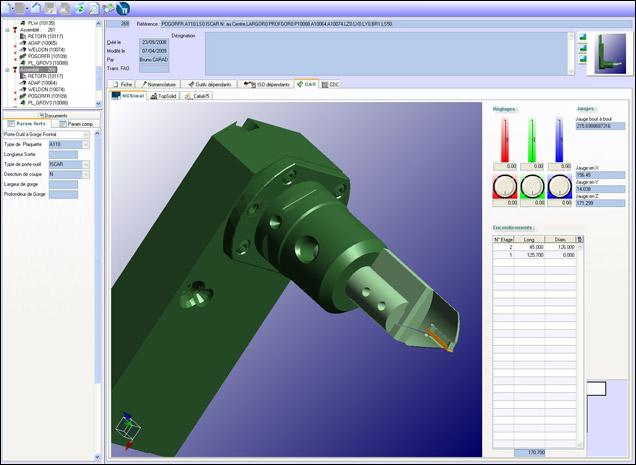Click the red vertical Réglages slider
This screenshot has width=636, height=465.
tap(508, 139)
